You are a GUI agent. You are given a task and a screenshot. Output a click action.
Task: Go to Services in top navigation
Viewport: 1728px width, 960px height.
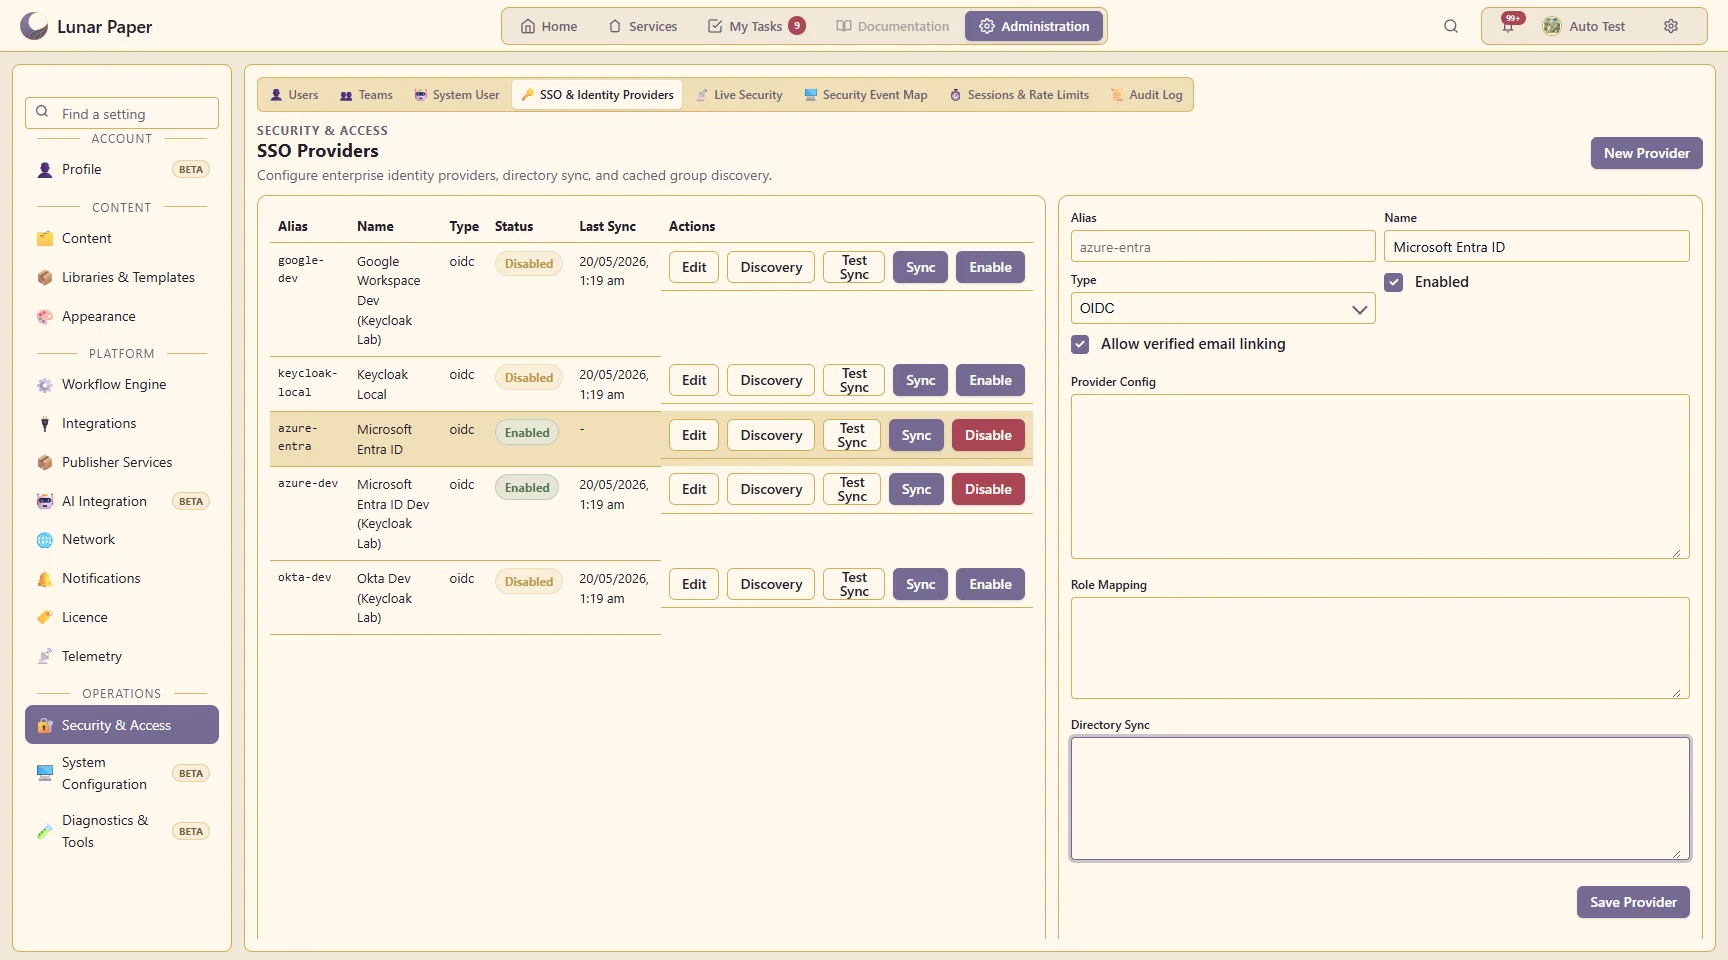point(643,26)
